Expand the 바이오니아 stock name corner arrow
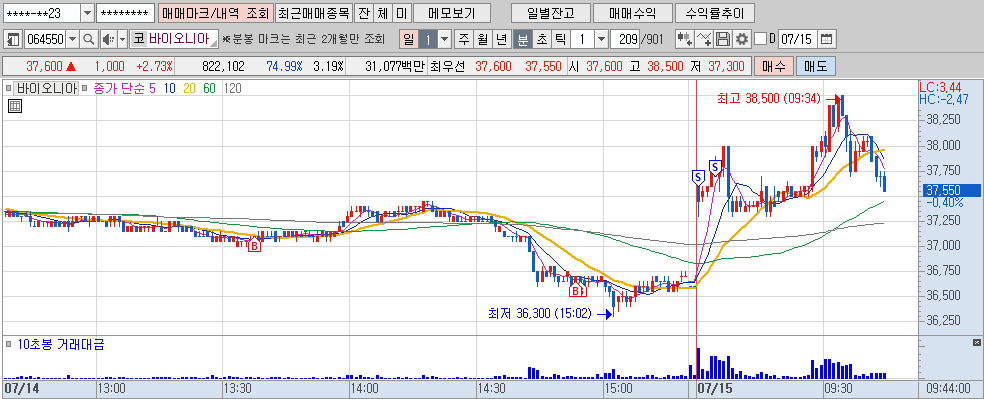984x399 pixels. click(214, 43)
